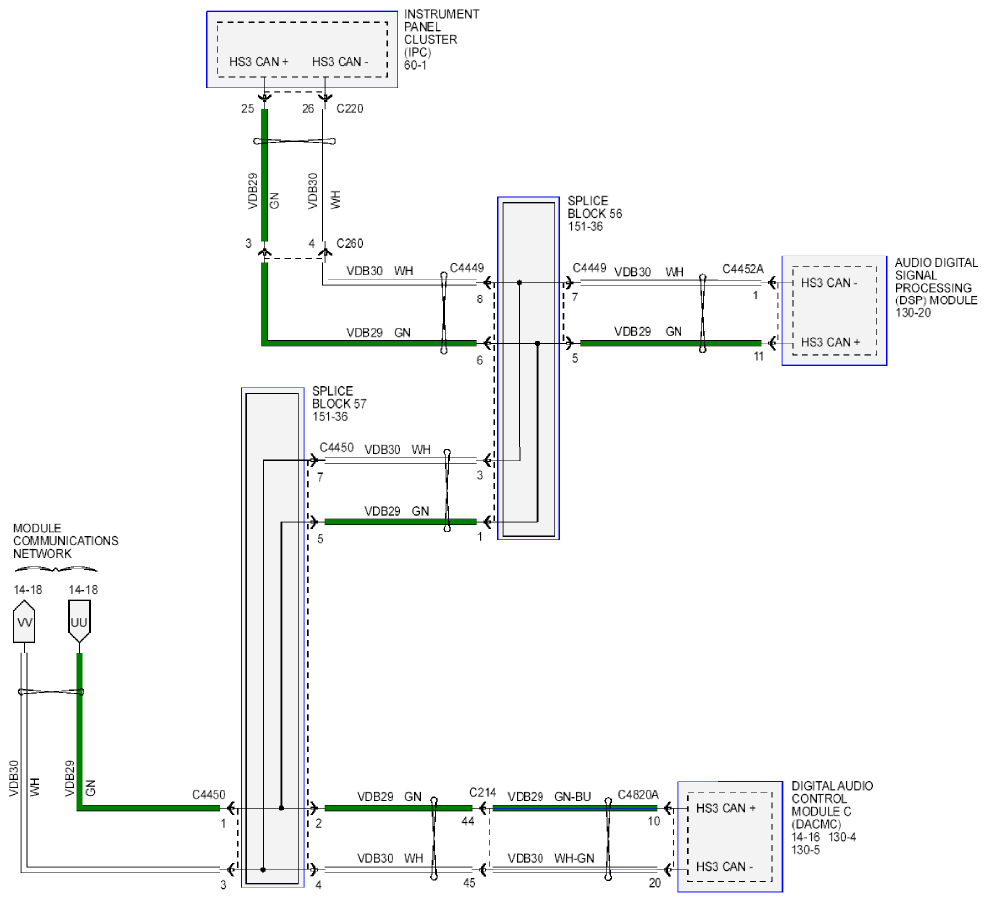Image resolution: width=988 pixels, height=902 pixels.
Task: Open the 130-20 reference for DSP module
Action: [912, 313]
